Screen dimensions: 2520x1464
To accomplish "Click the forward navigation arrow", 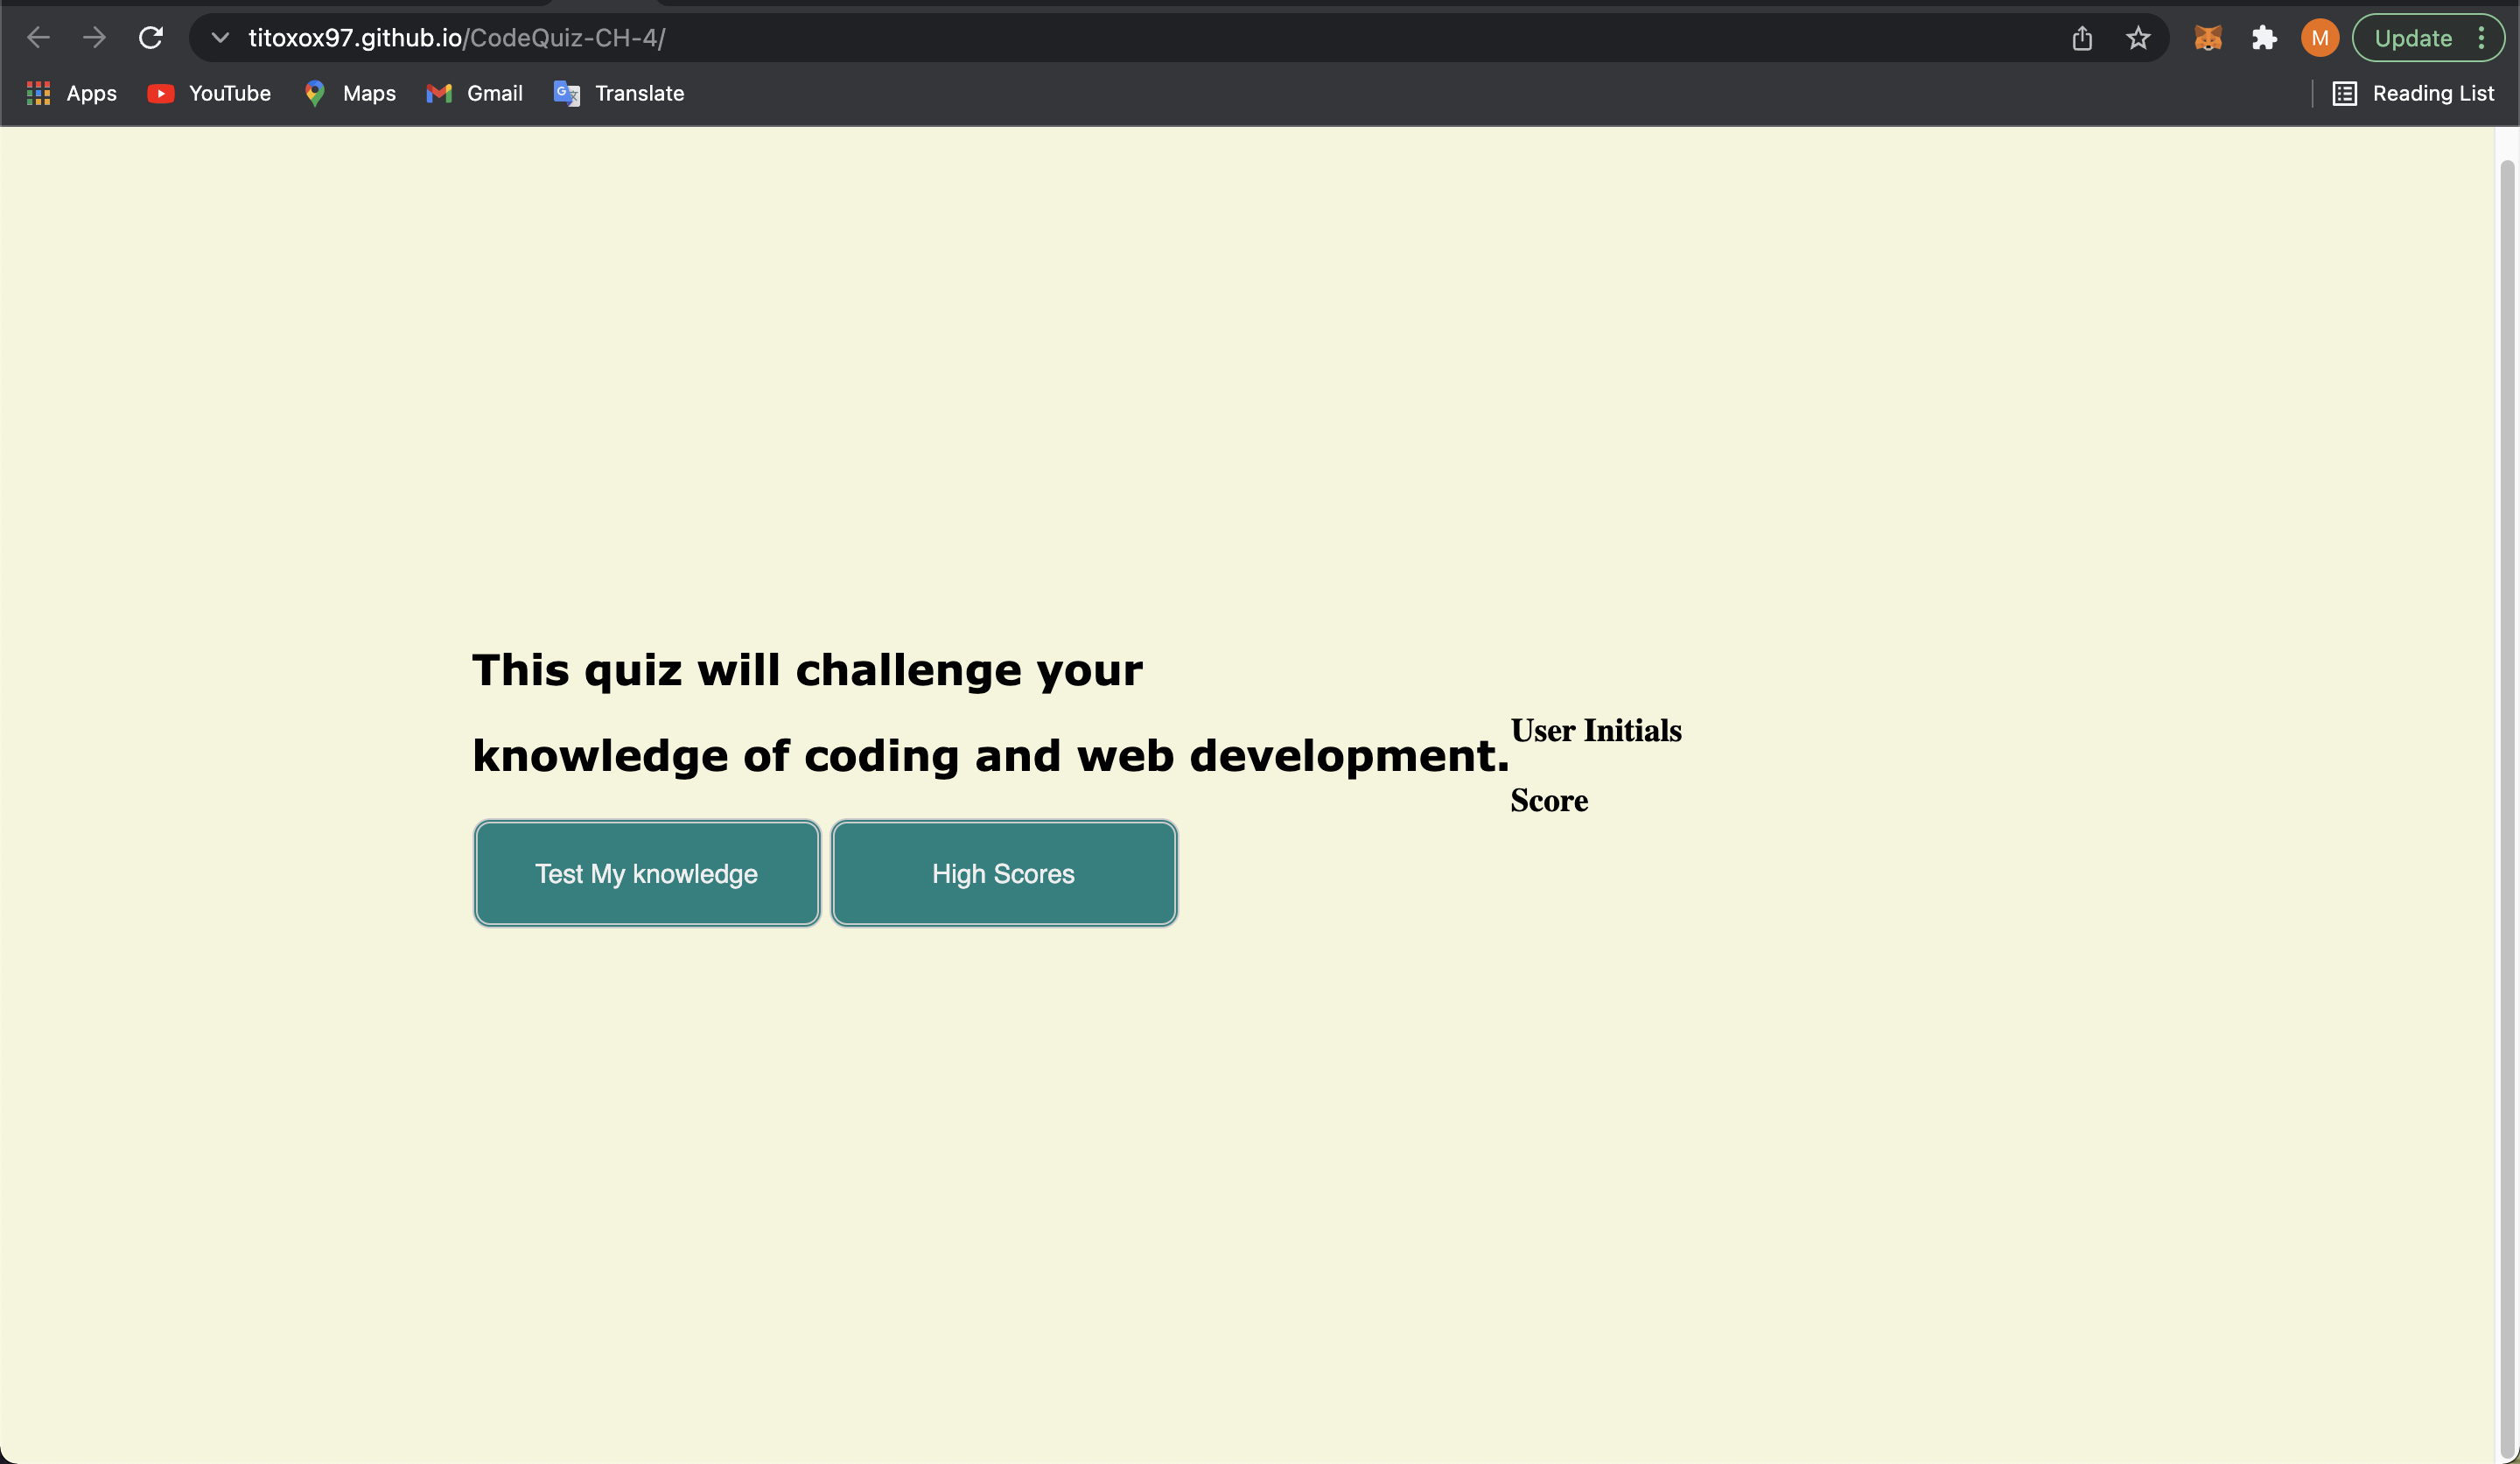I will 94,37.
